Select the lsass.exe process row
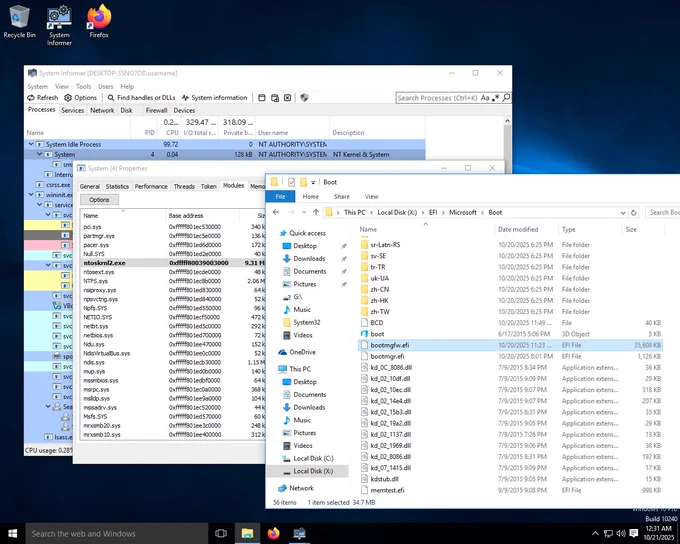 [x=48, y=437]
